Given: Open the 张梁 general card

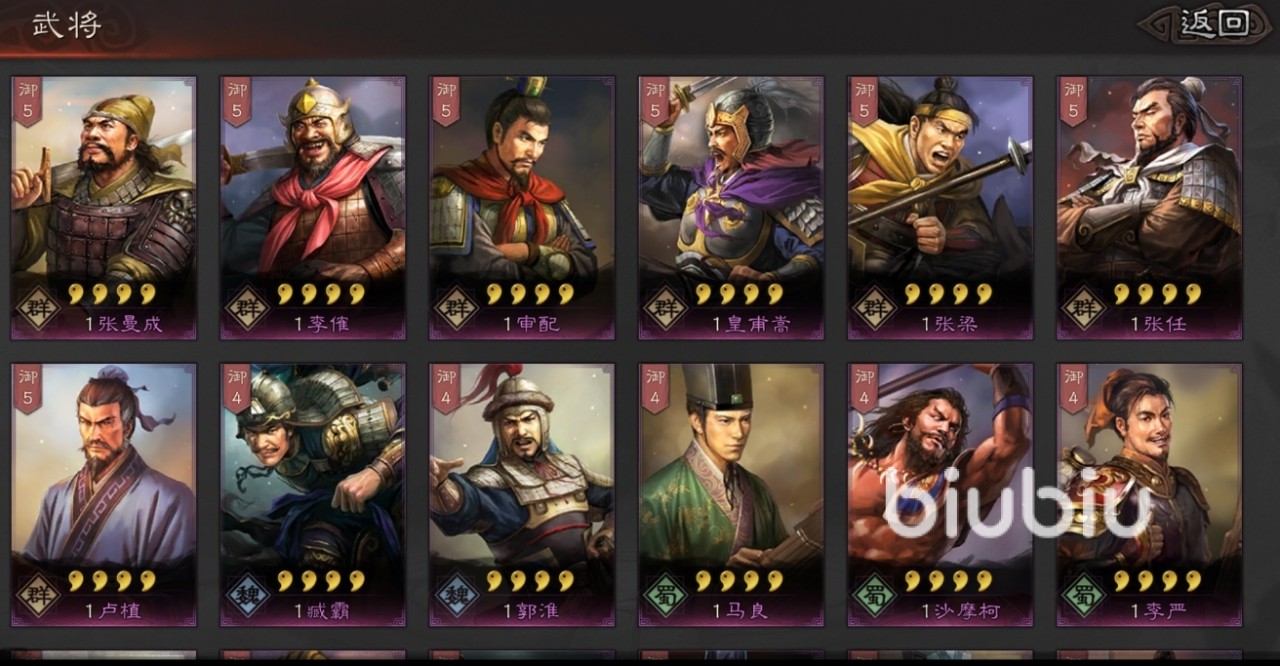Looking at the screenshot, I should [x=941, y=208].
